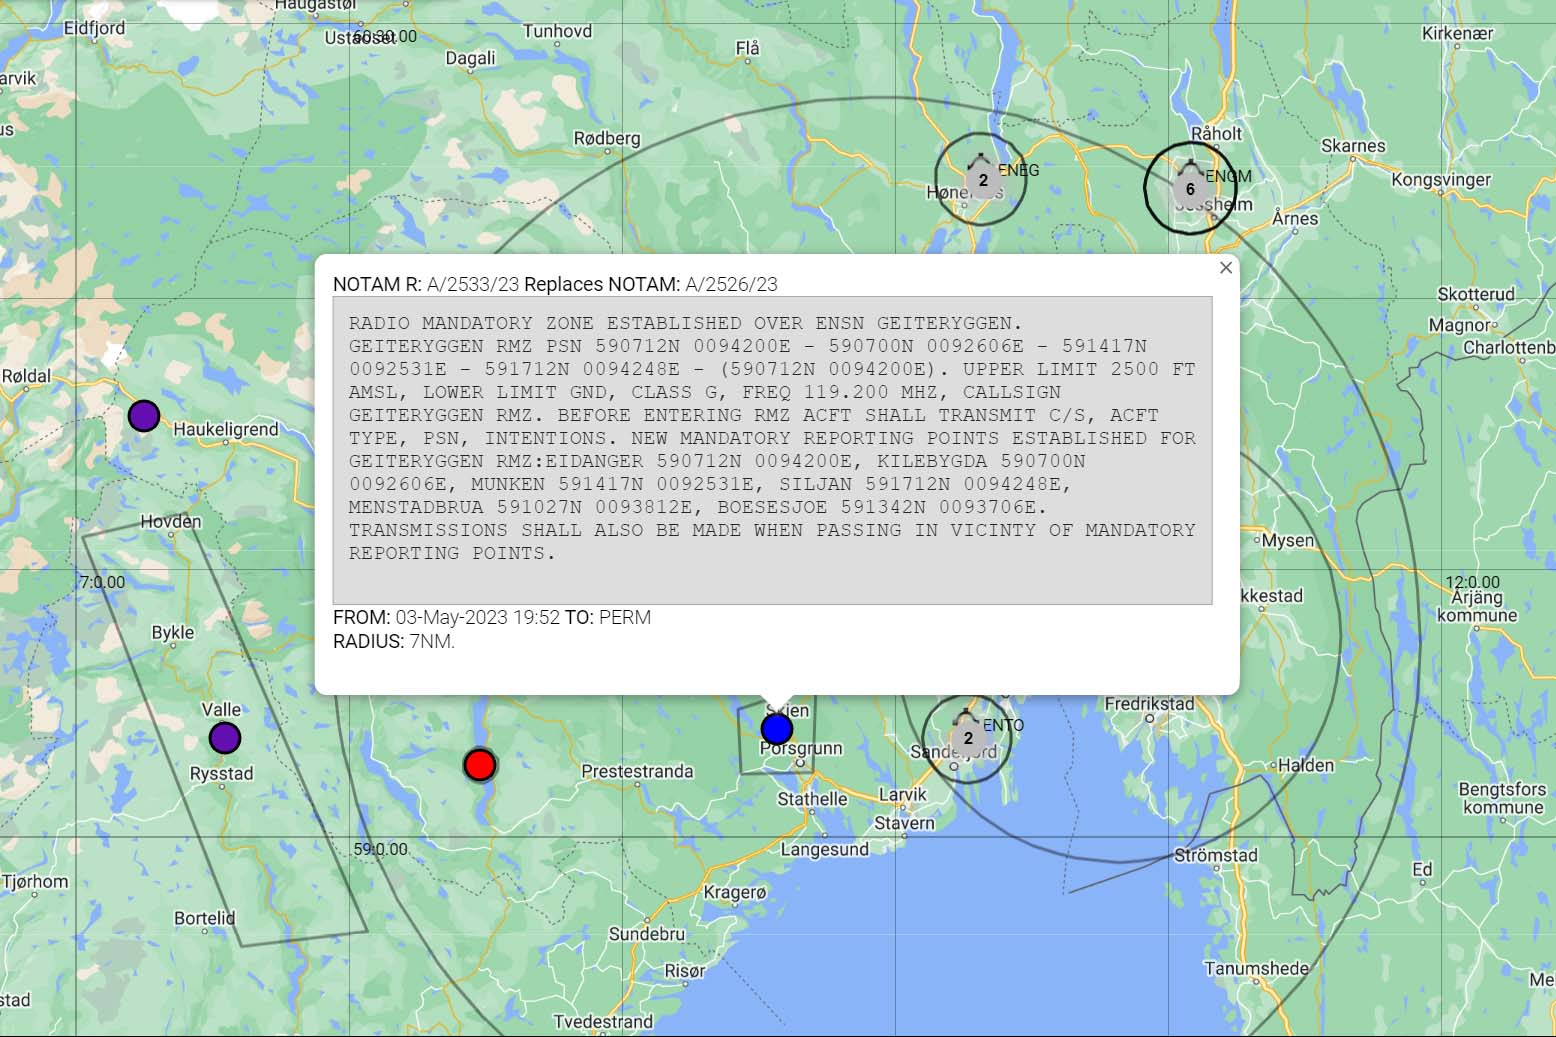Click the Kongsvinger map label

coord(1441,180)
